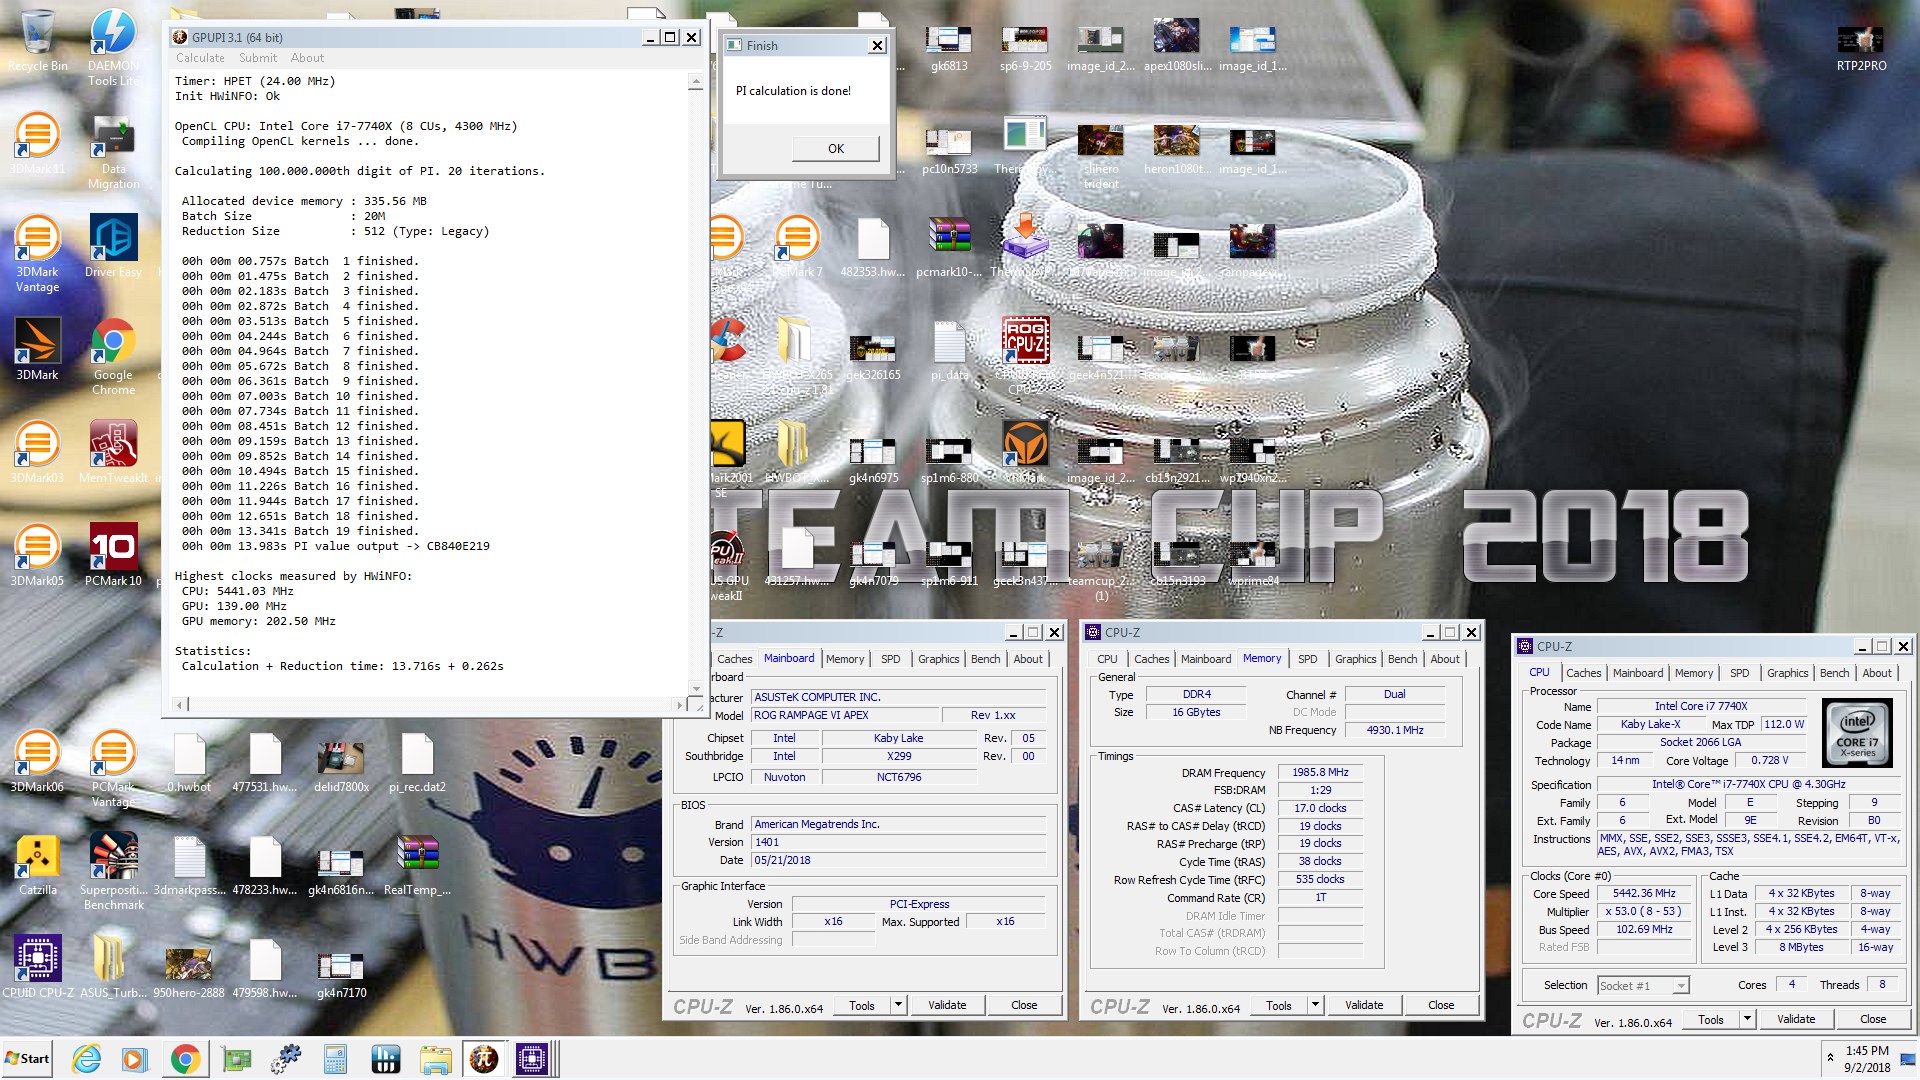This screenshot has height=1080, width=1920.
Task: Open Internet Explorer in taskbar
Action: (x=87, y=1059)
